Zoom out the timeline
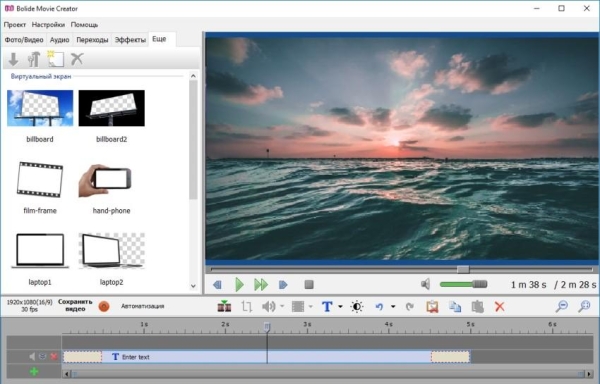 pos(561,306)
